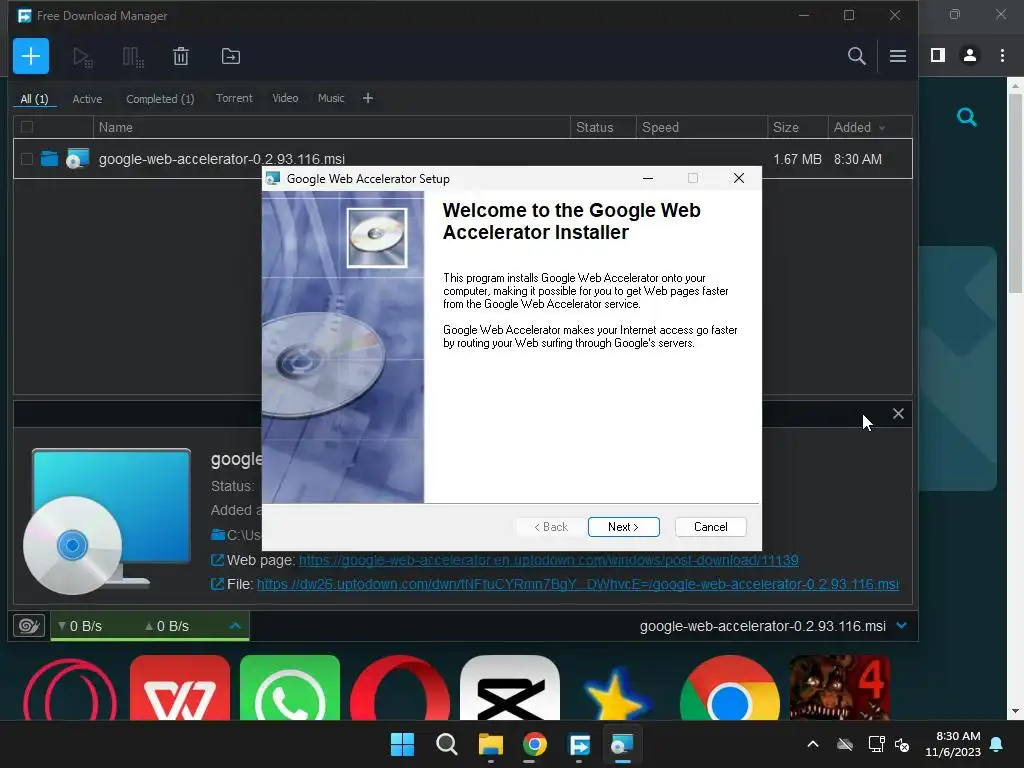Click the large disc thumbnail in details
This screenshot has width=1024, height=768.
click(x=108, y=522)
